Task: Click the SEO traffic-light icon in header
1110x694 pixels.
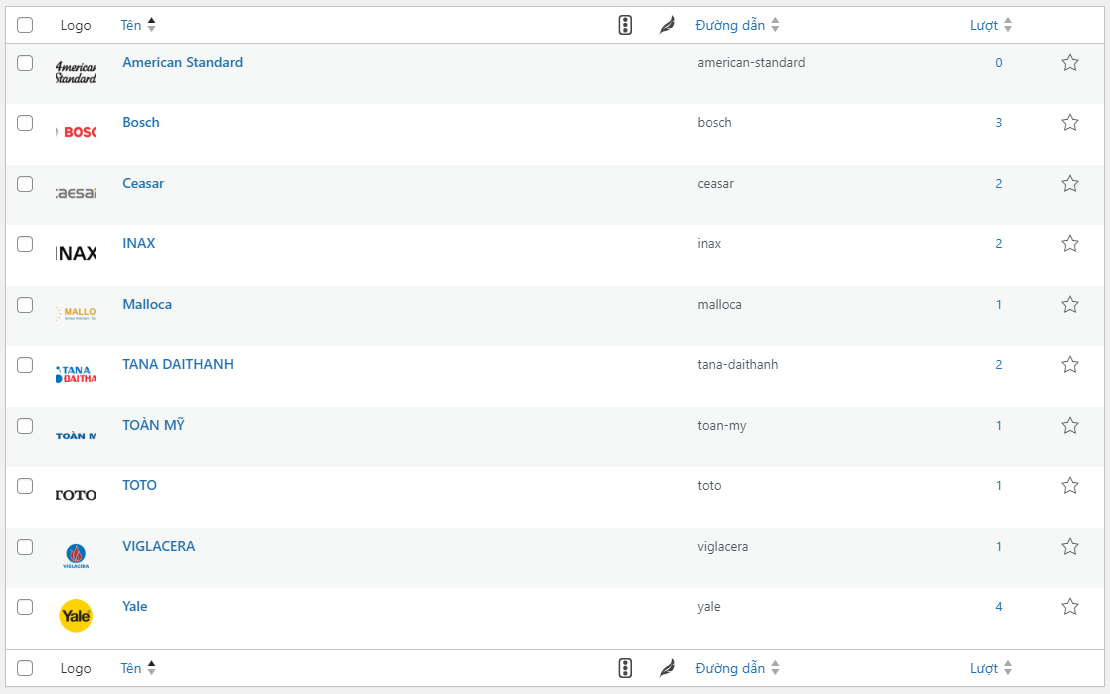Action: (625, 25)
